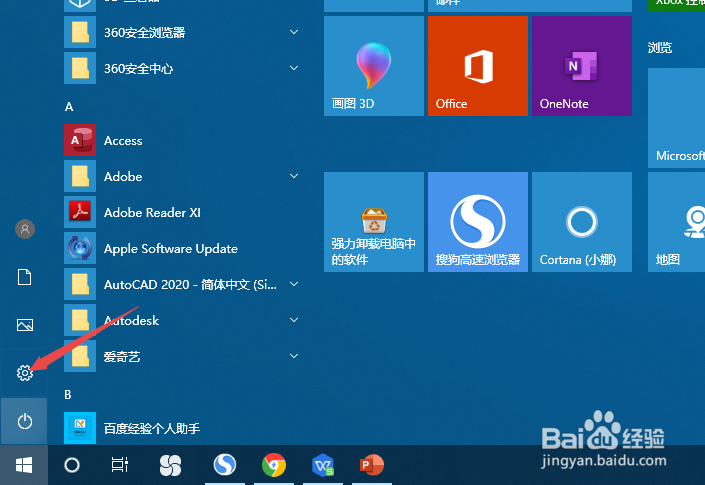The image size is (705, 485).
Task: Expand the 360安全浏览器 folder chevron
Action: pos(294,32)
